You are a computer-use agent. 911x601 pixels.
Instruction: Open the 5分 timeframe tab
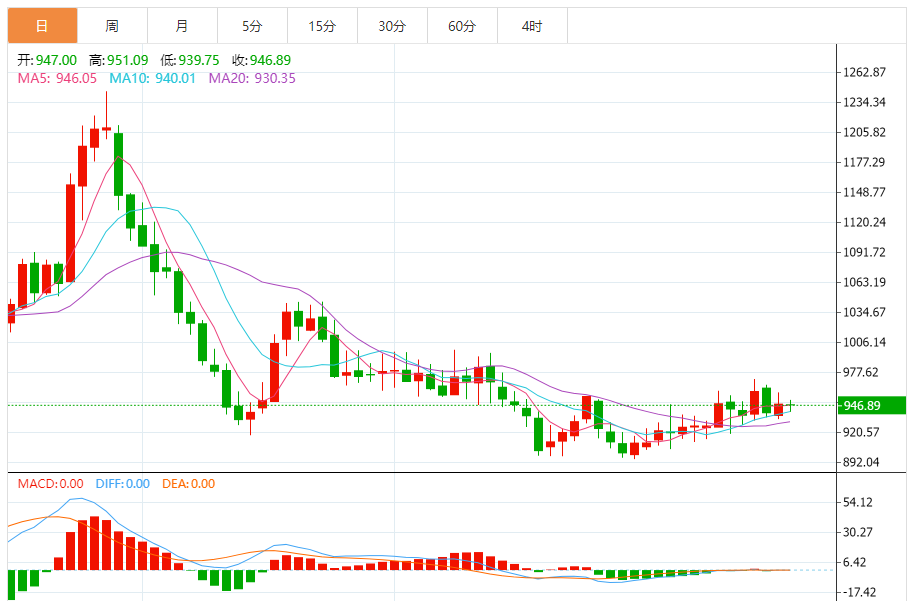coord(252,26)
